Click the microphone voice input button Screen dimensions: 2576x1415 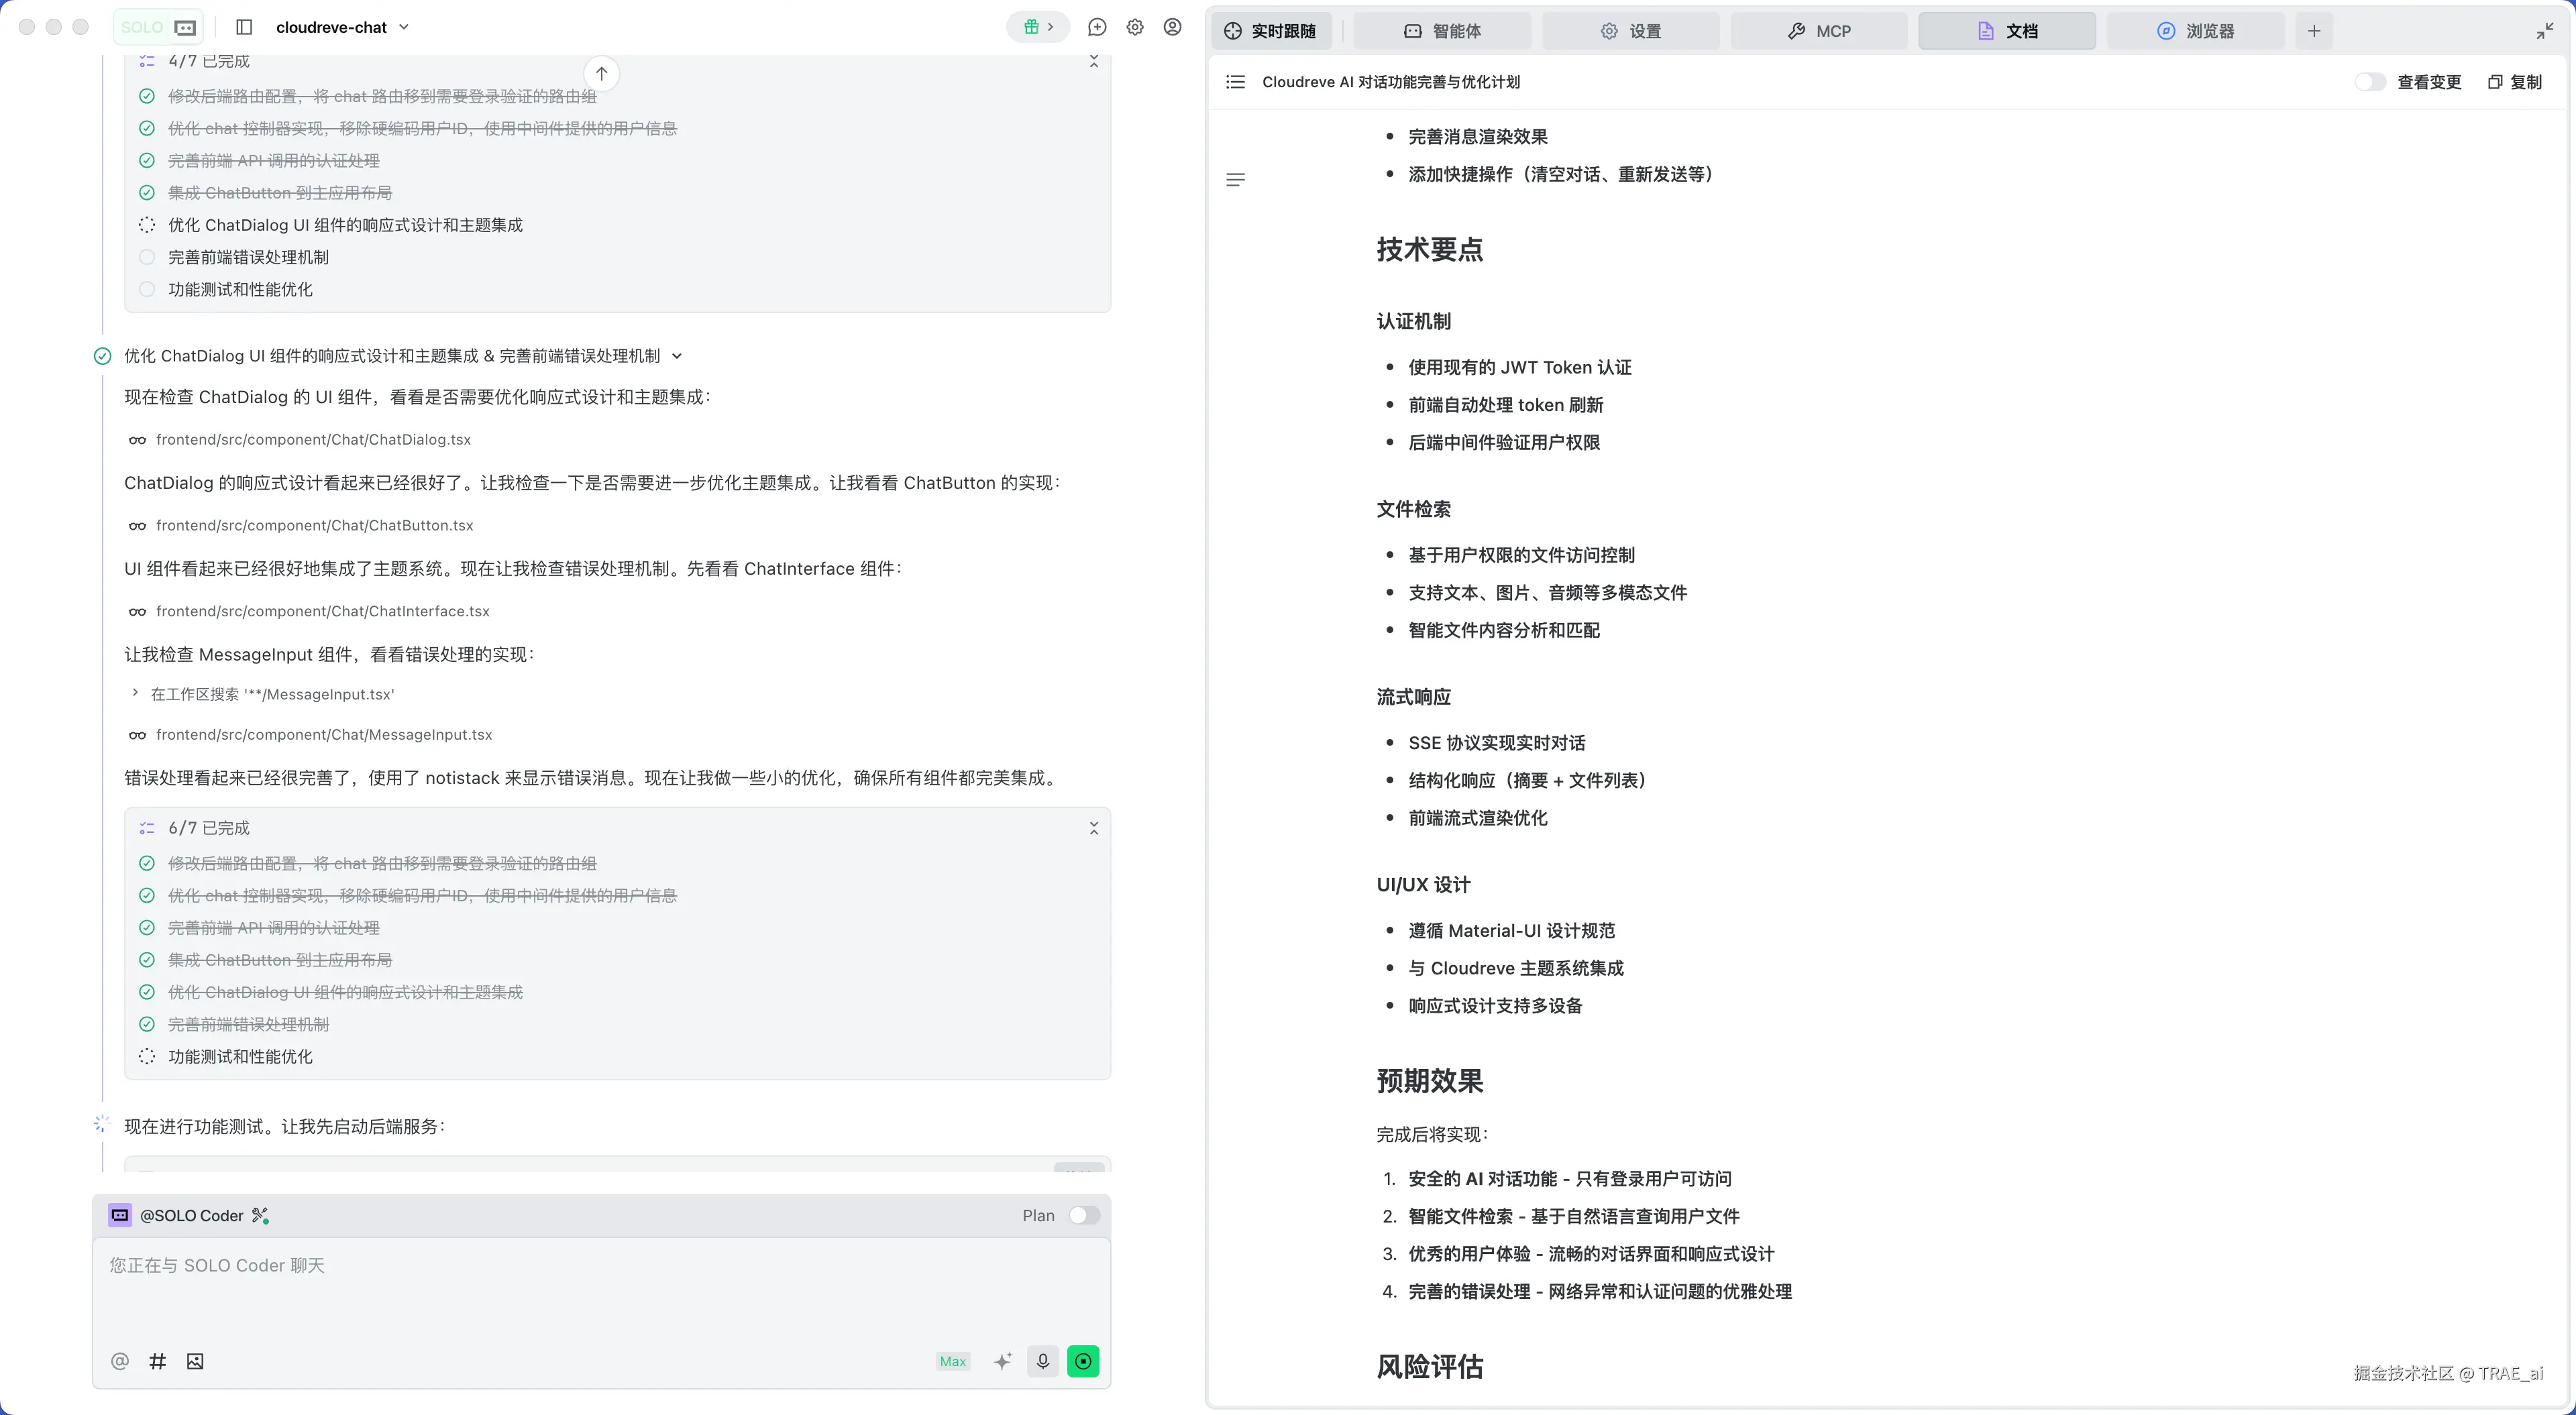[x=1042, y=1361]
